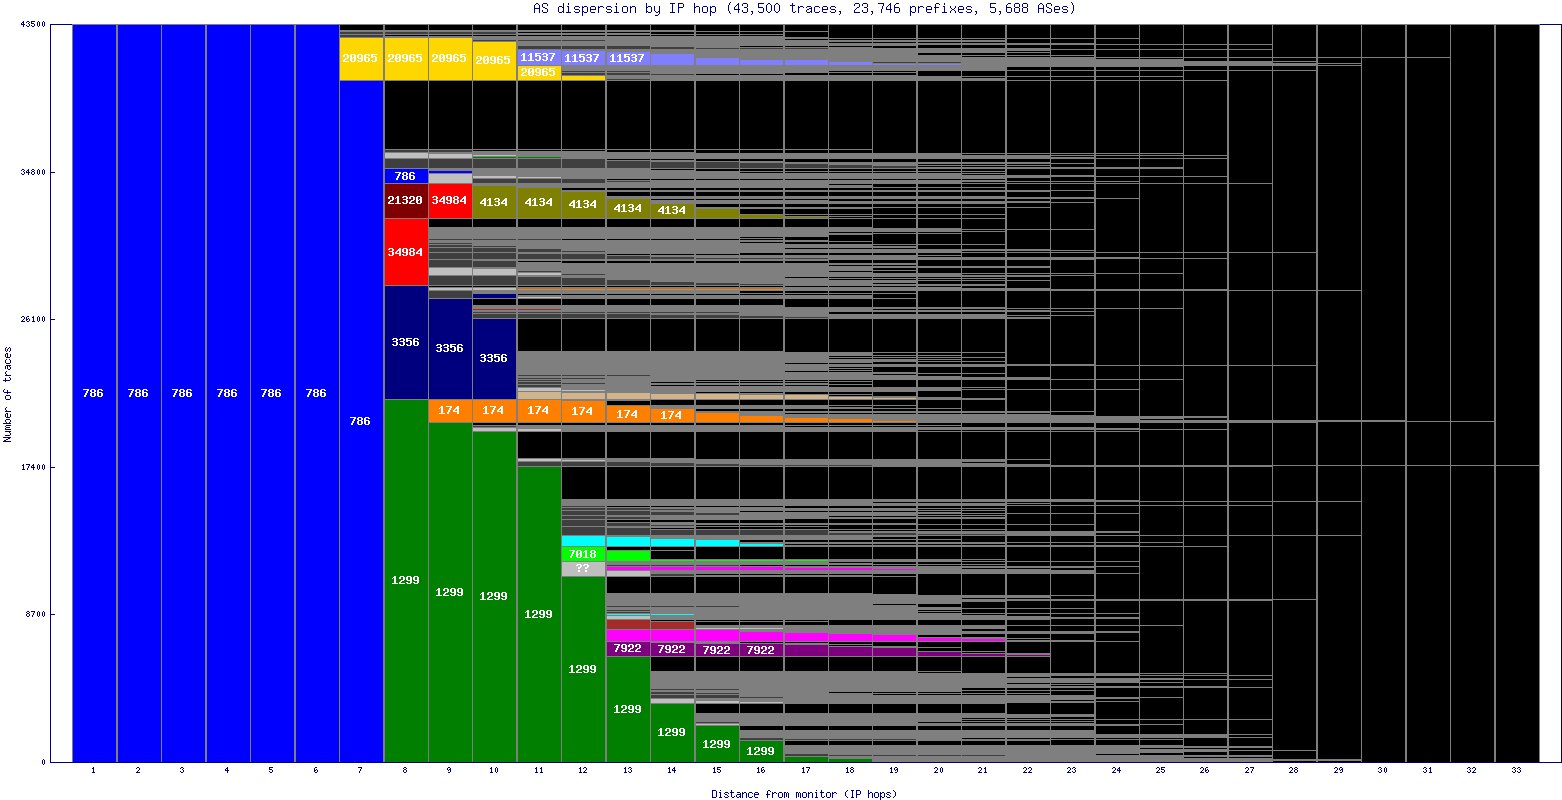Select the blue AS 786 bar at hop 1

point(94,393)
